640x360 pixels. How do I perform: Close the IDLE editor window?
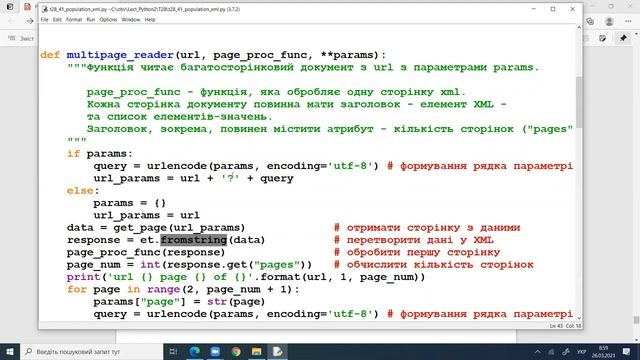(x=572, y=9)
